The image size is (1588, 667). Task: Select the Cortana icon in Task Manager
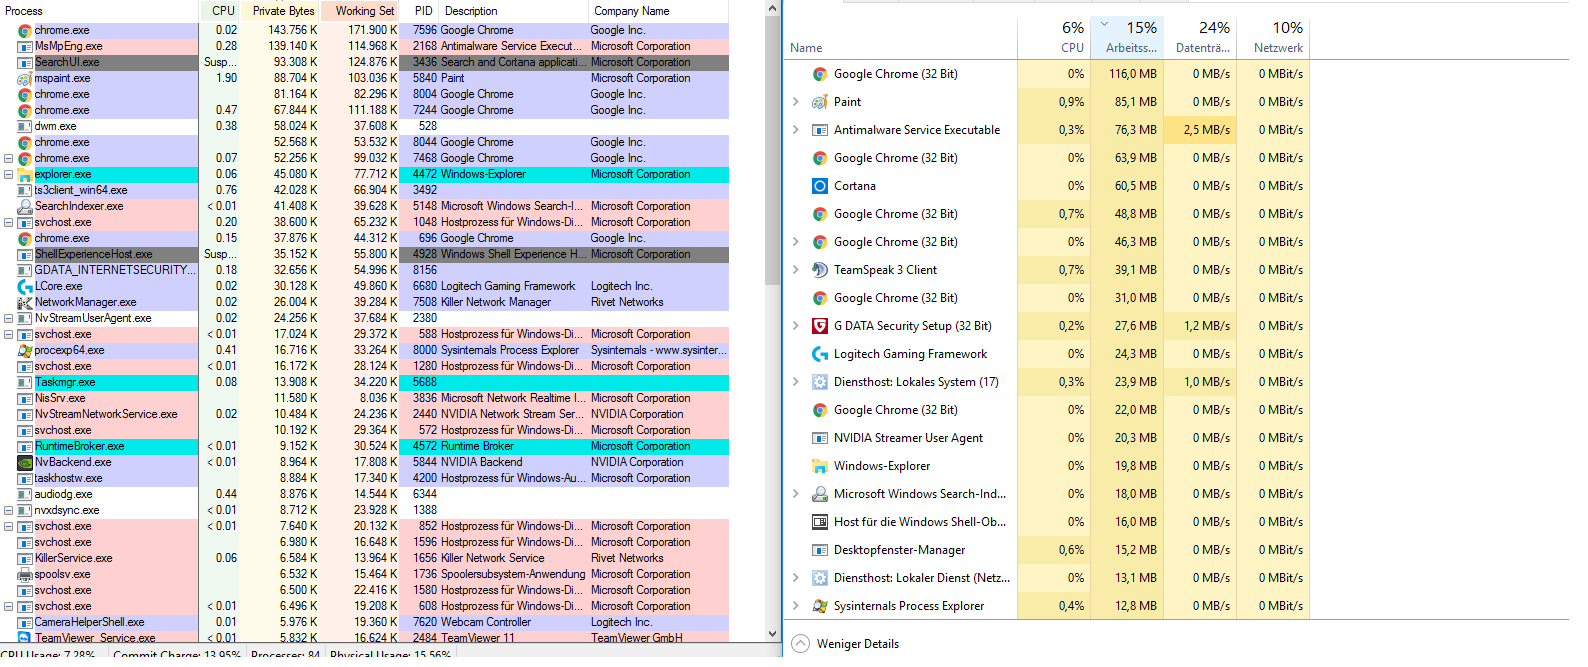point(820,186)
